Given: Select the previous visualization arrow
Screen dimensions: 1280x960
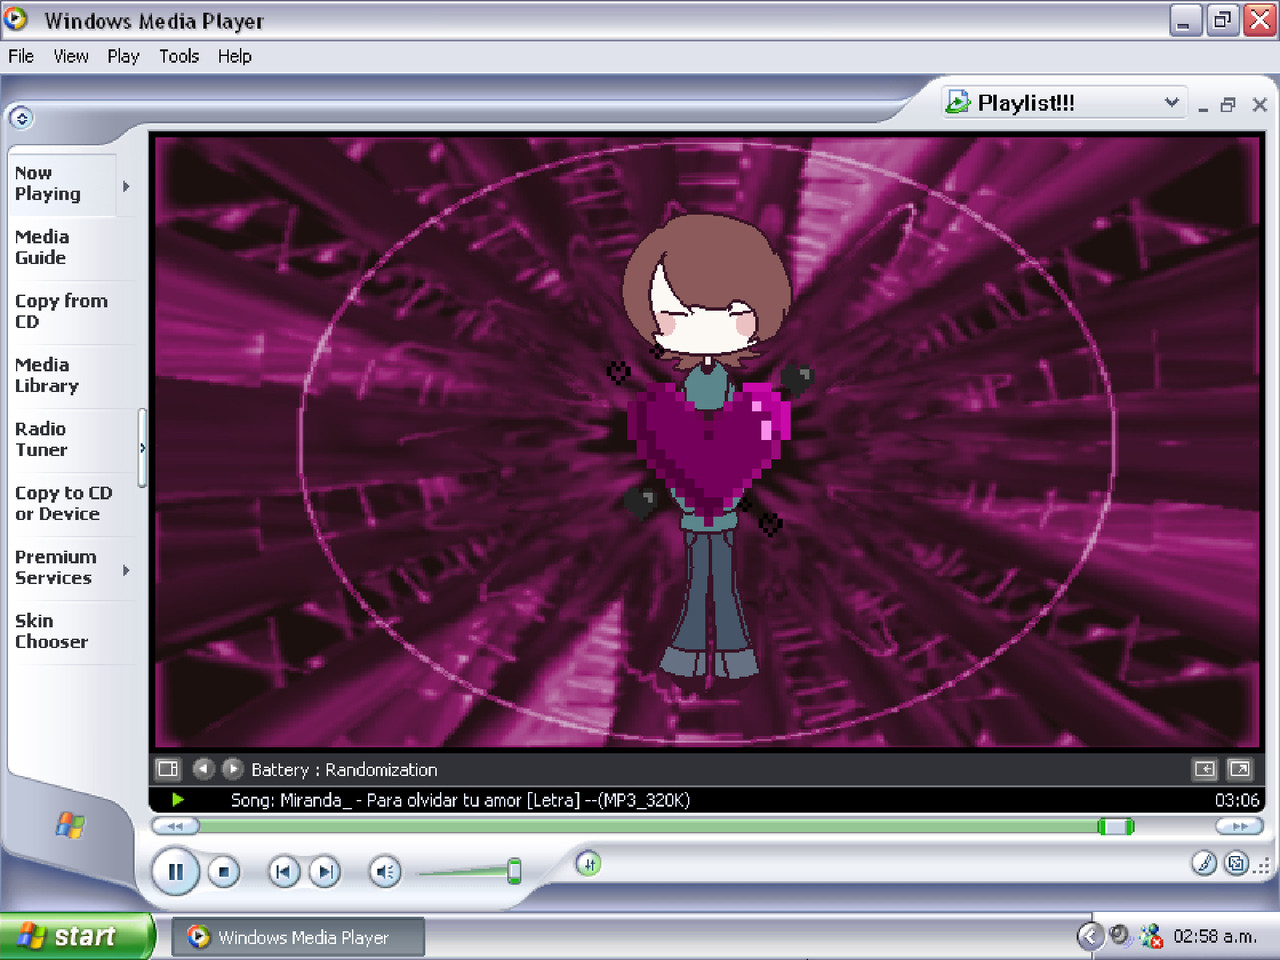Looking at the screenshot, I should click(x=203, y=768).
